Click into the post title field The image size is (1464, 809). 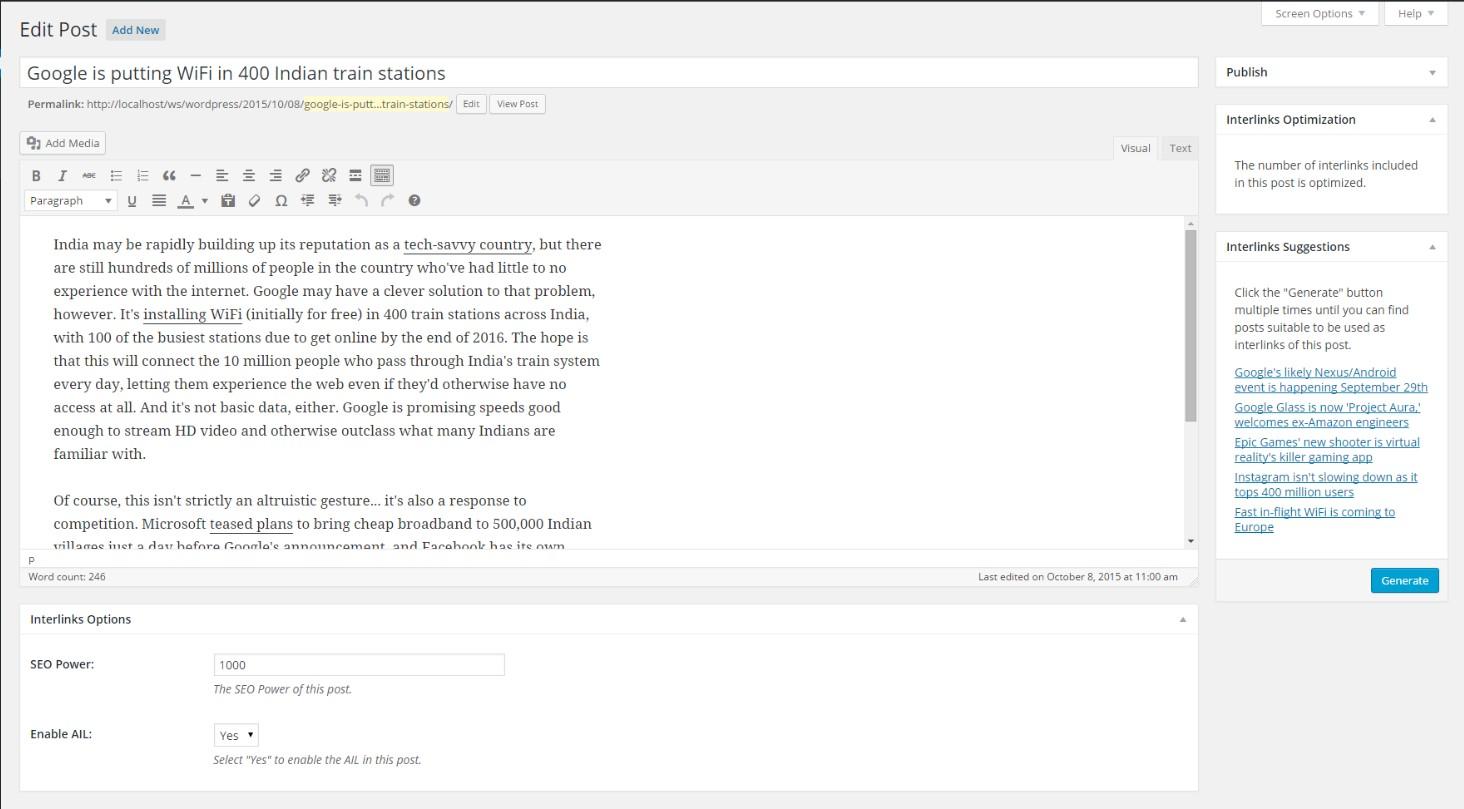(x=608, y=73)
